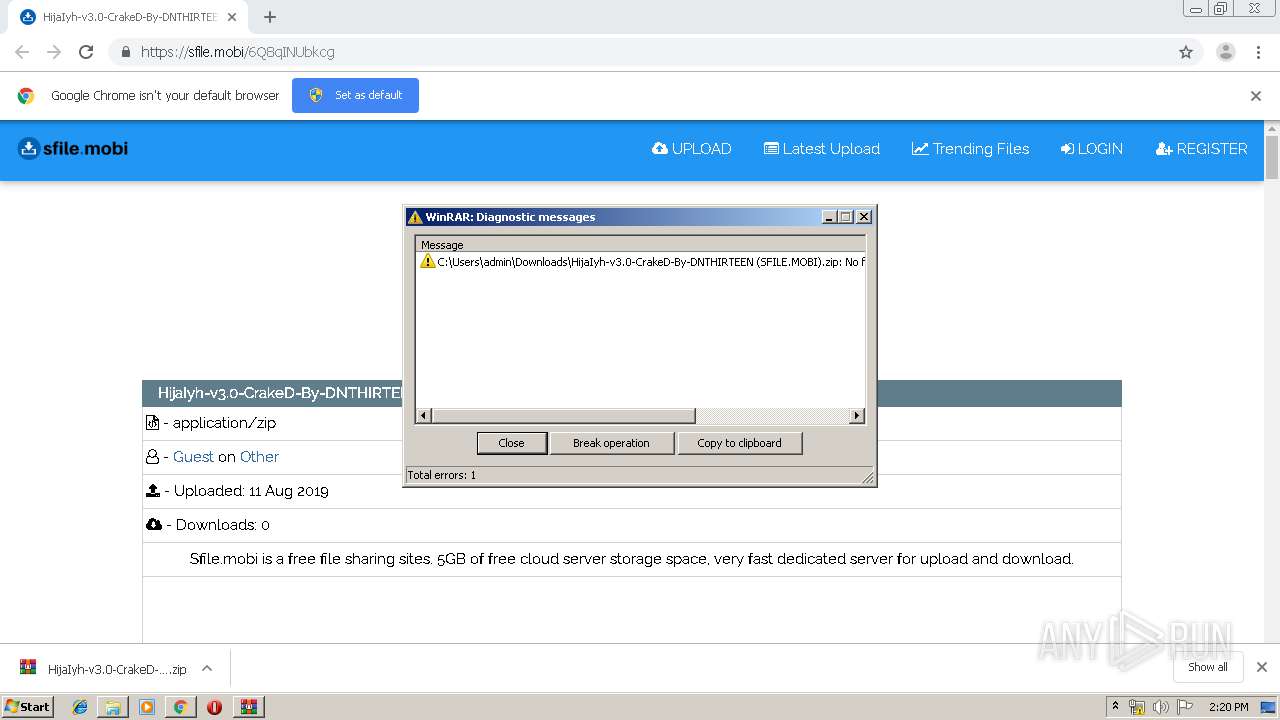Open a new tab with the plus button
The width and height of the screenshot is (1280, 720).
269,17
